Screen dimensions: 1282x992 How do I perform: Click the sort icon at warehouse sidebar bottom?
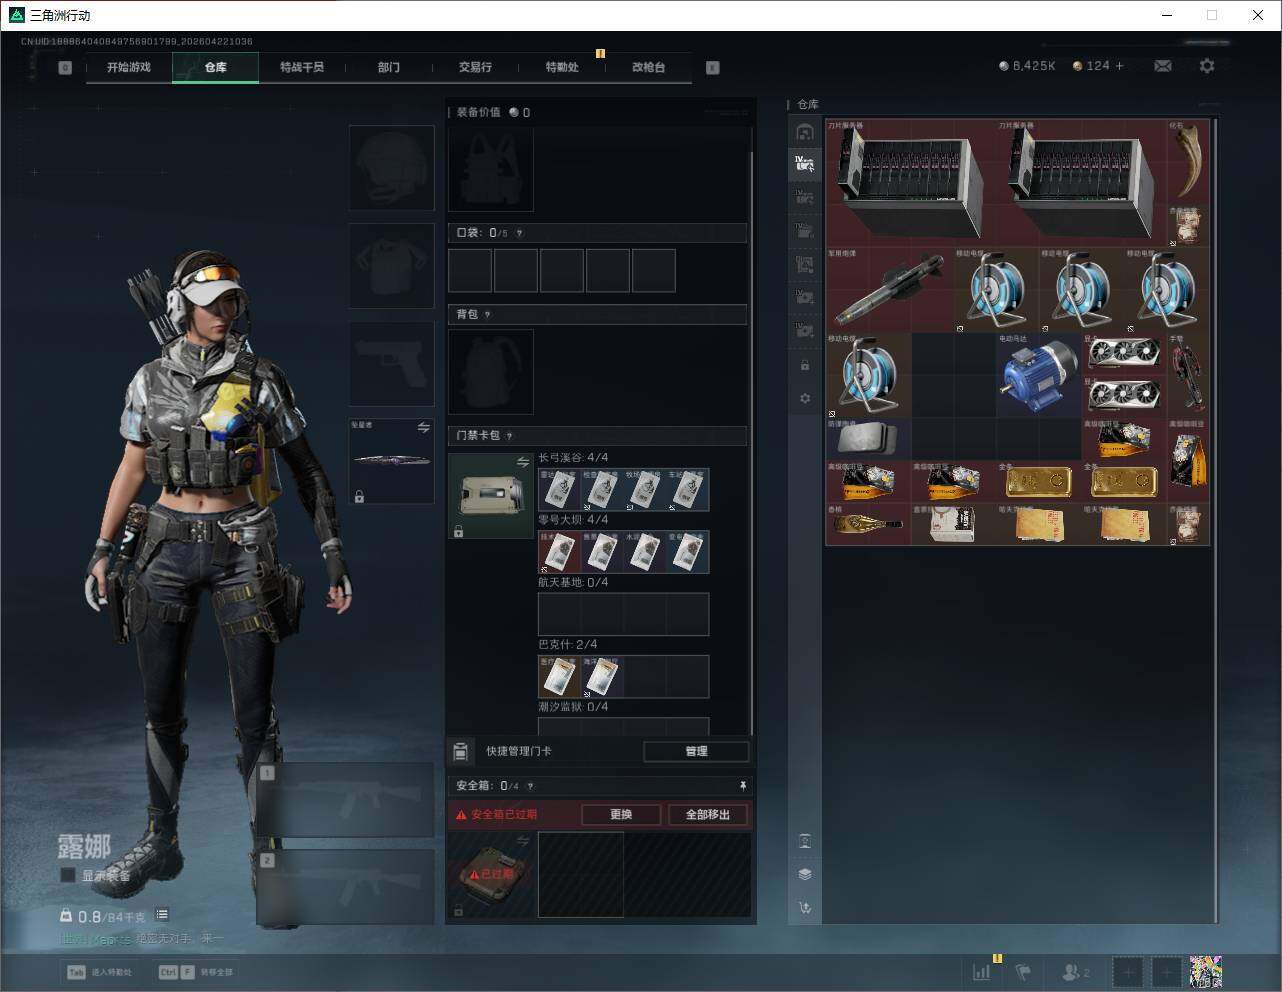tap(805, 908)
